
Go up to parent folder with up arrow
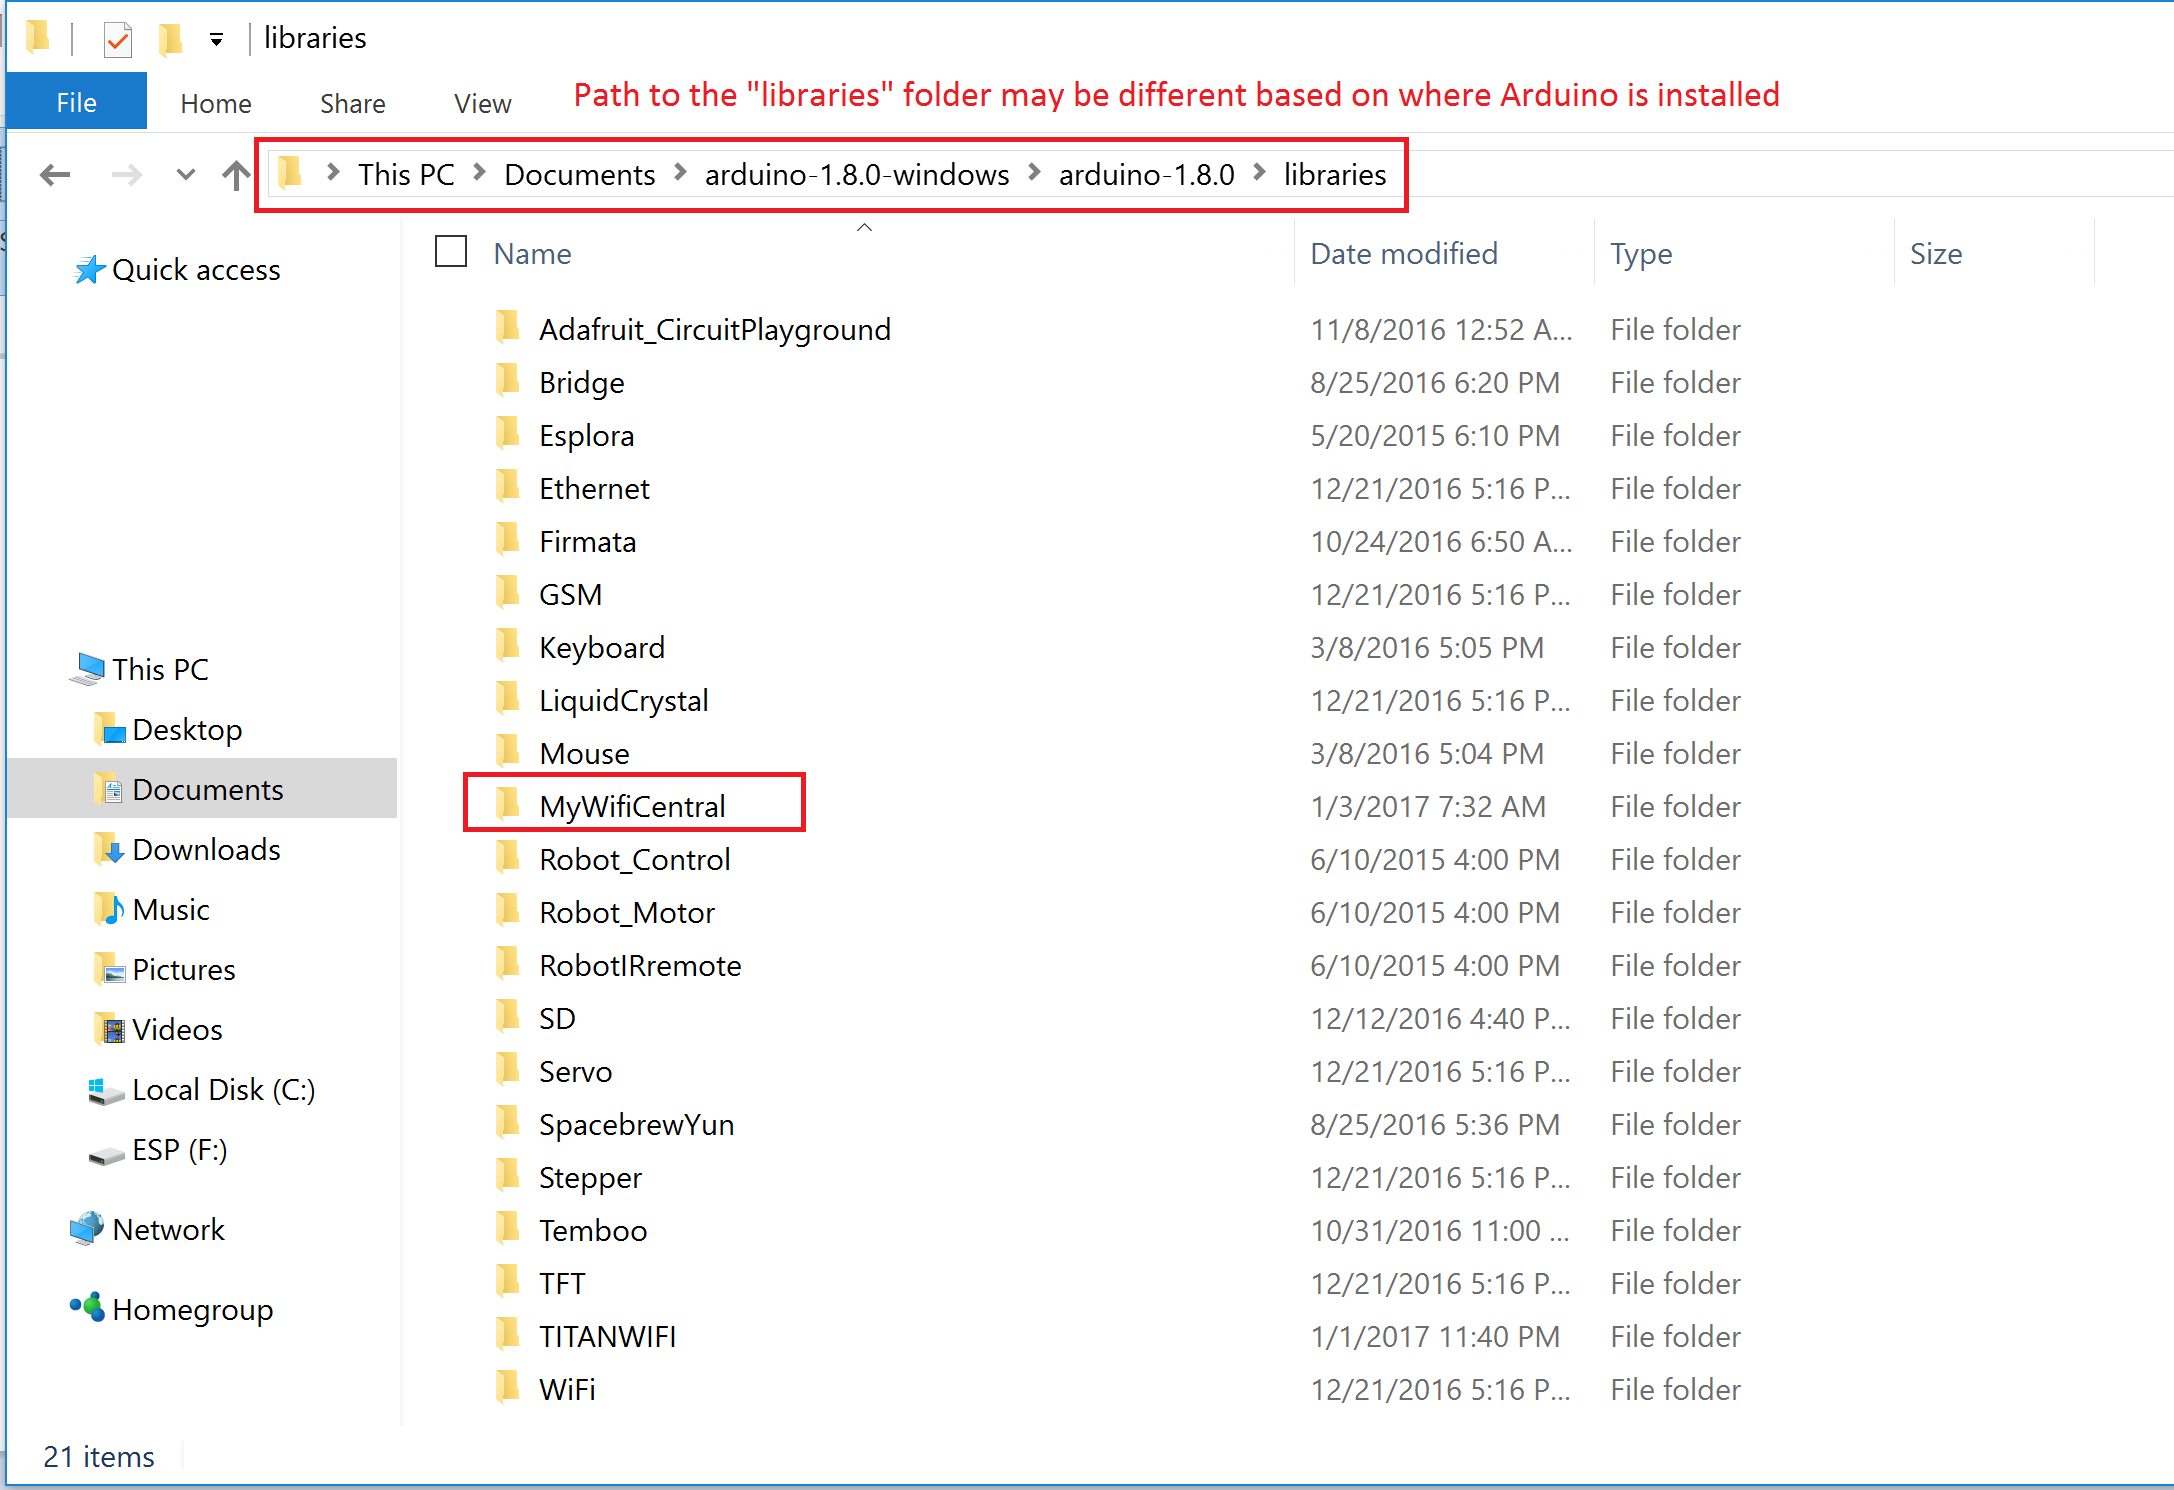click(x=237, y=174)
